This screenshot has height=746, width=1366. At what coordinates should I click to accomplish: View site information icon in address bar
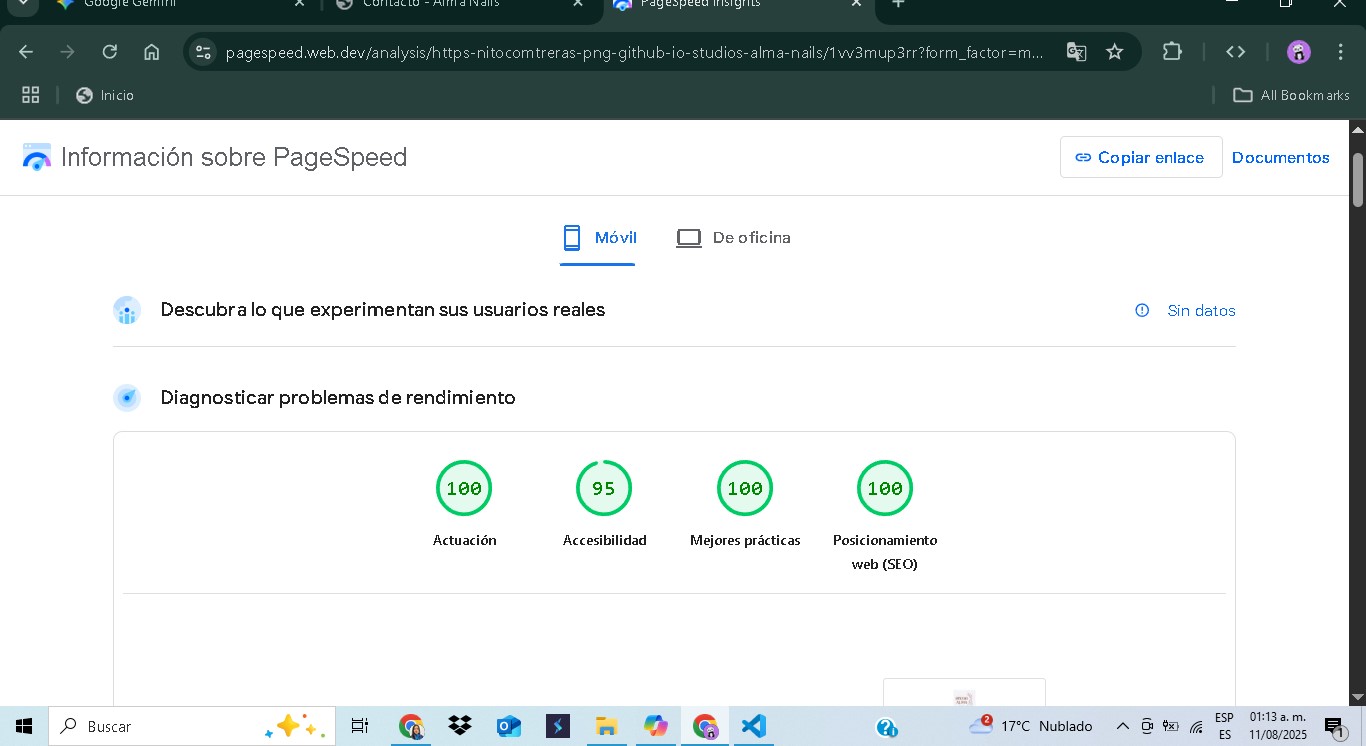[203, 52]
